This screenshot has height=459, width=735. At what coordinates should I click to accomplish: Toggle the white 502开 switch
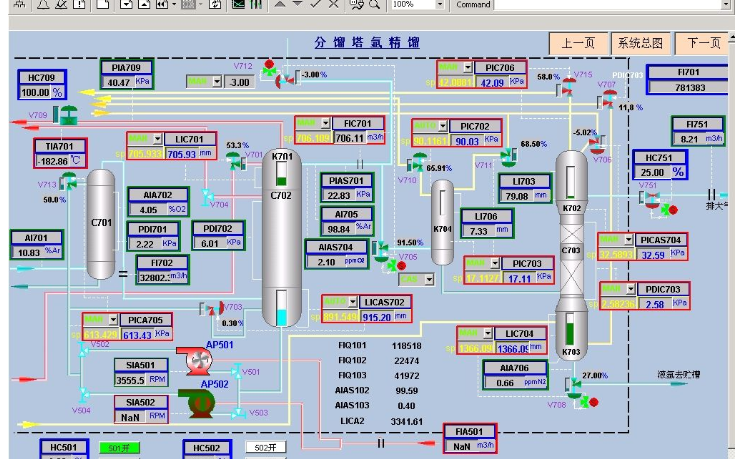pos(265,447)
